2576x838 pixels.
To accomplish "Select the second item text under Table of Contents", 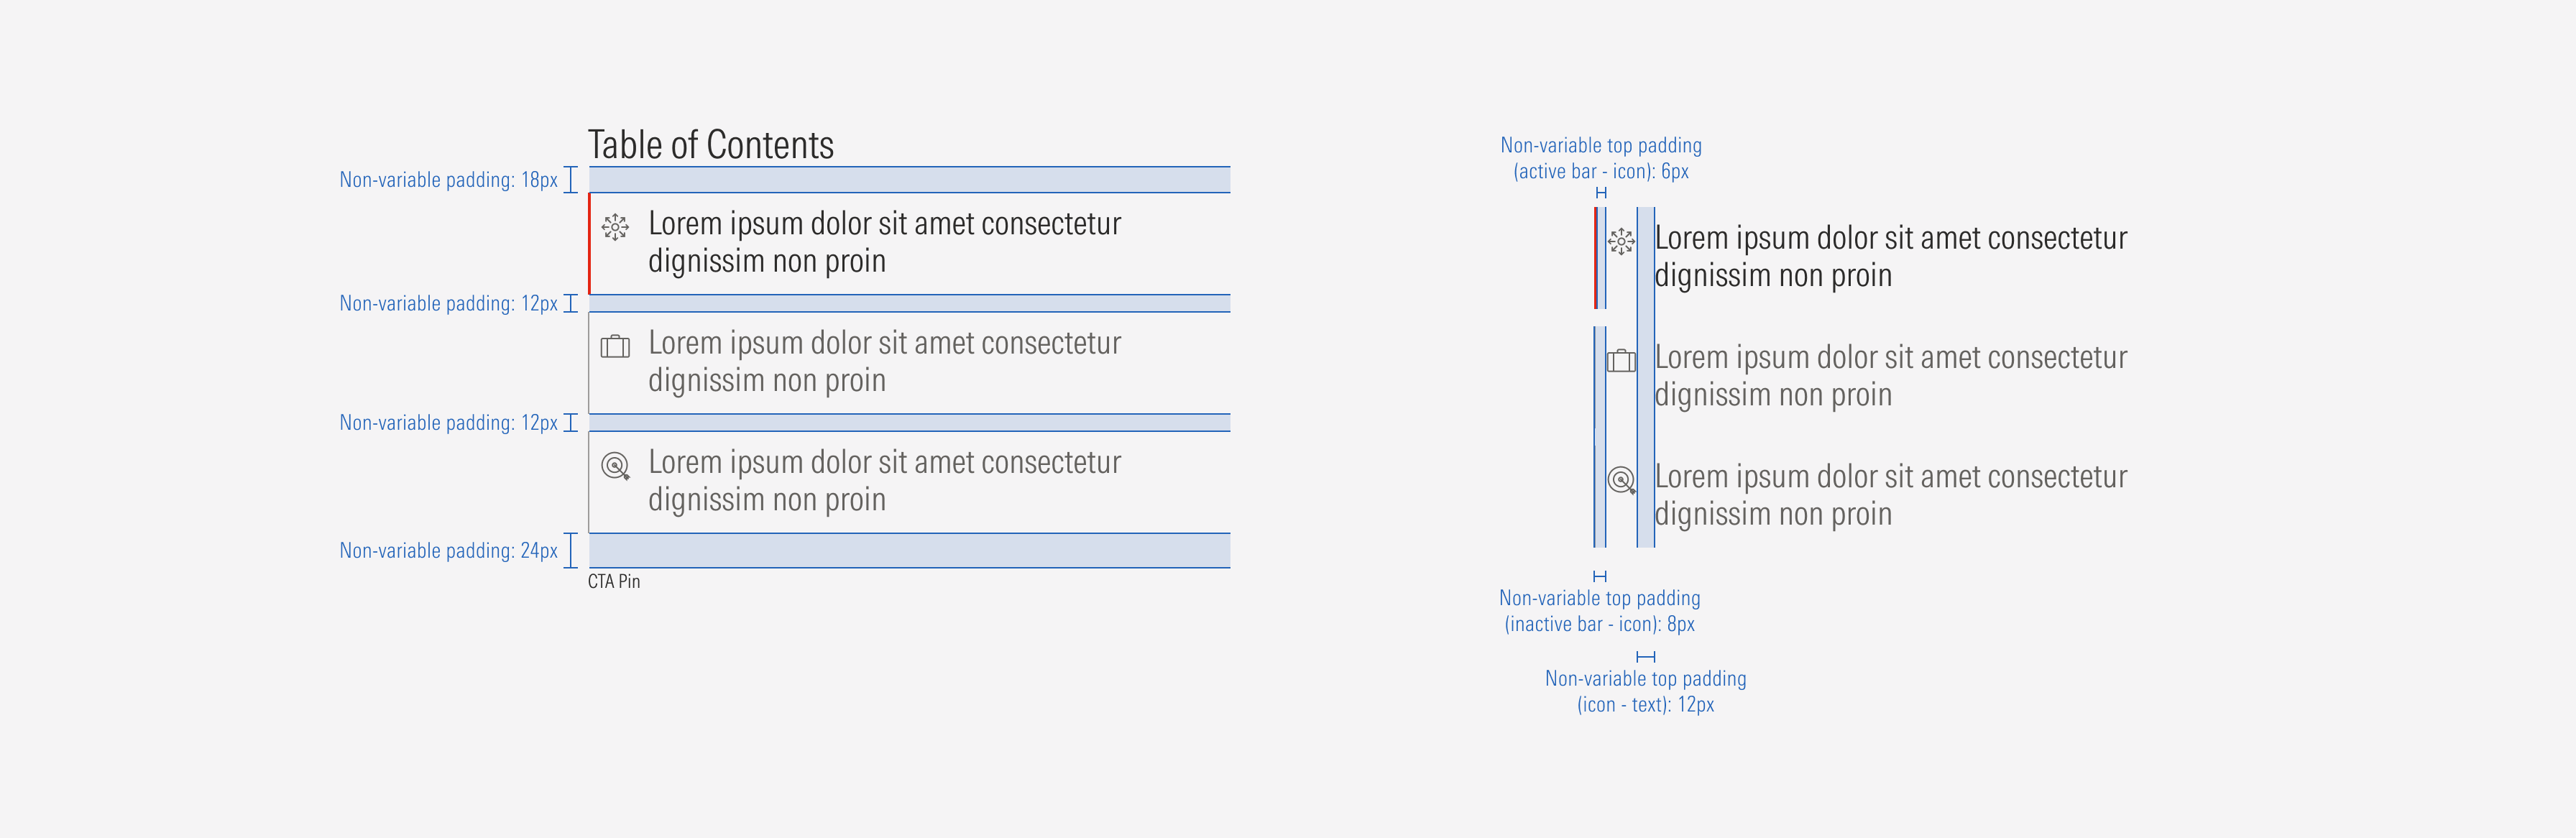I will pyautogui.click(x=884, y=361).
